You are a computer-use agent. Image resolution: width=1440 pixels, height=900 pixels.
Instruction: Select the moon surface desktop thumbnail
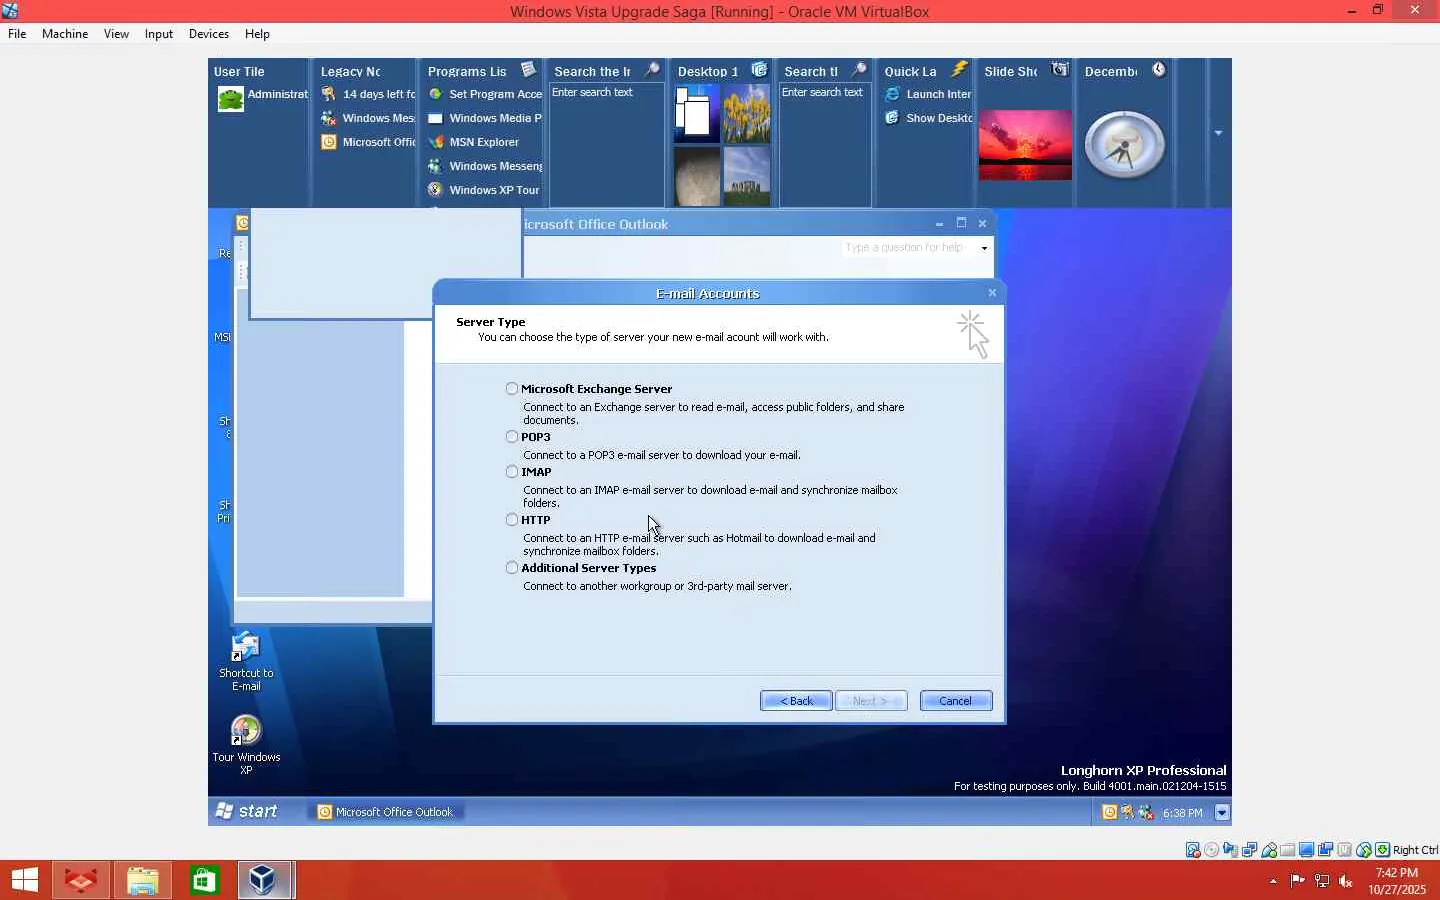click(697, 177)
